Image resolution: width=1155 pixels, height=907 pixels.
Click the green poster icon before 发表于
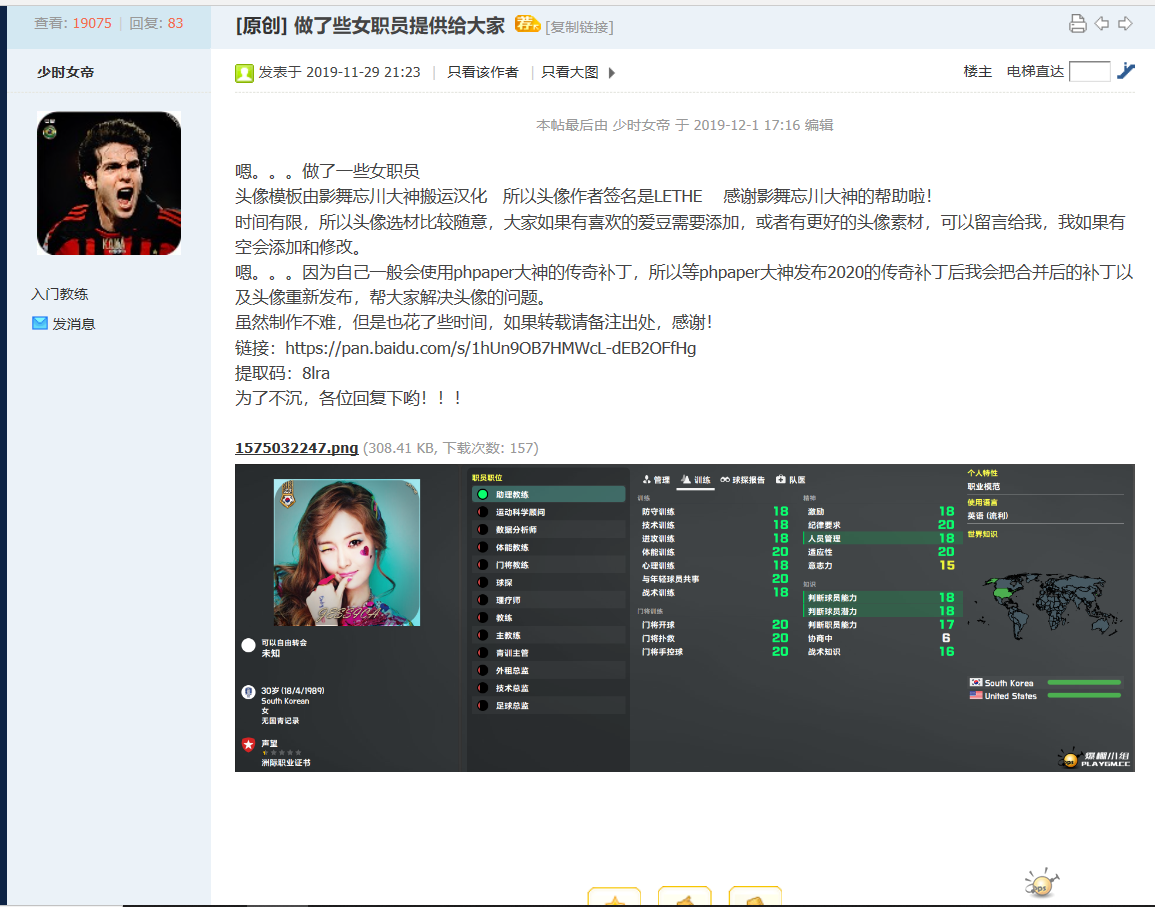click(244, 72)
